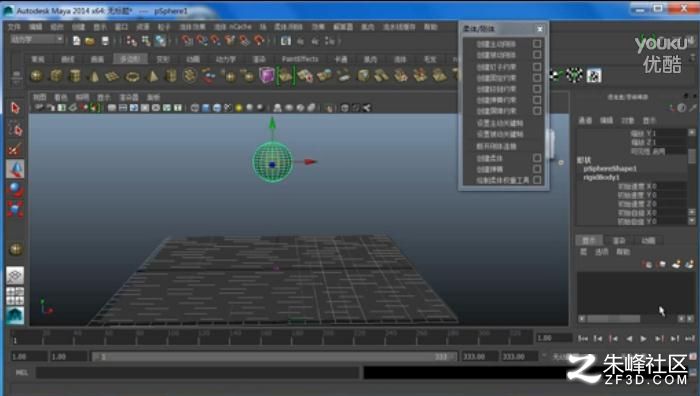The width and height of the screenshot is (700, 396).
Task: Play the animation forward
Action: click(x=643, y=339)
